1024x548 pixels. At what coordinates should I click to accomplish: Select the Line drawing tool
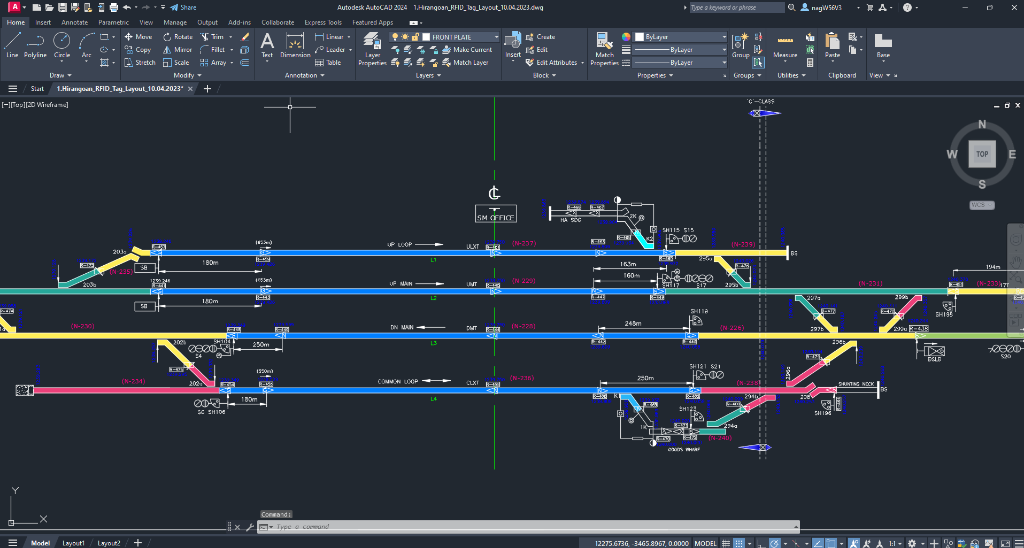12,46
